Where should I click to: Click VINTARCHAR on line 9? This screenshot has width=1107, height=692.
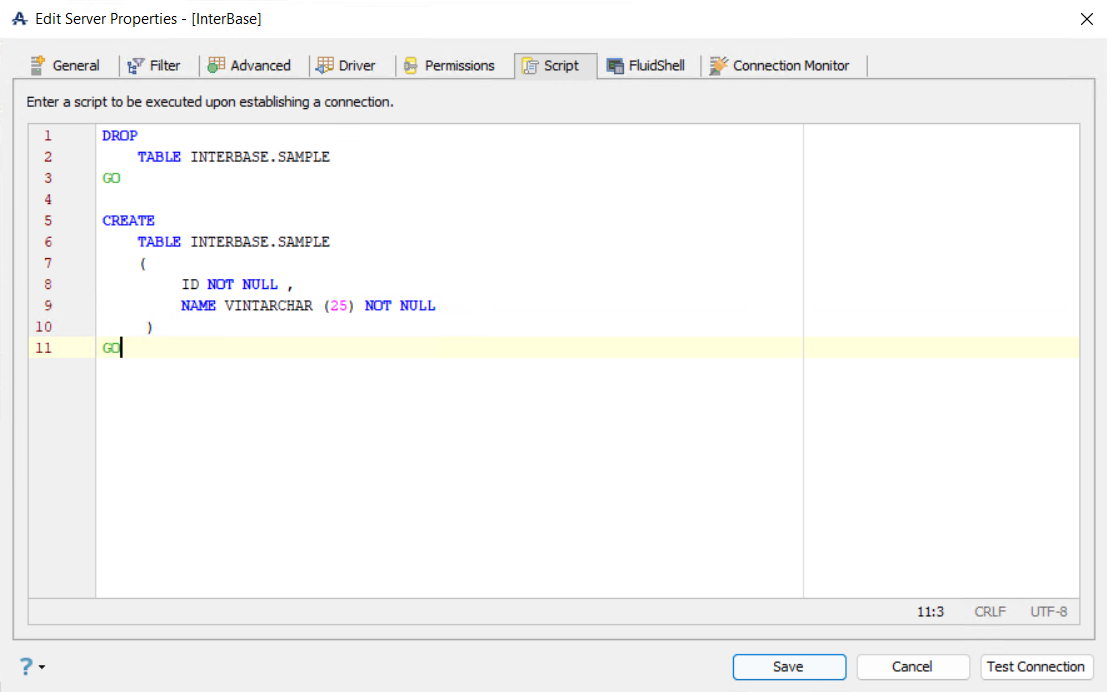click(268, 305)
